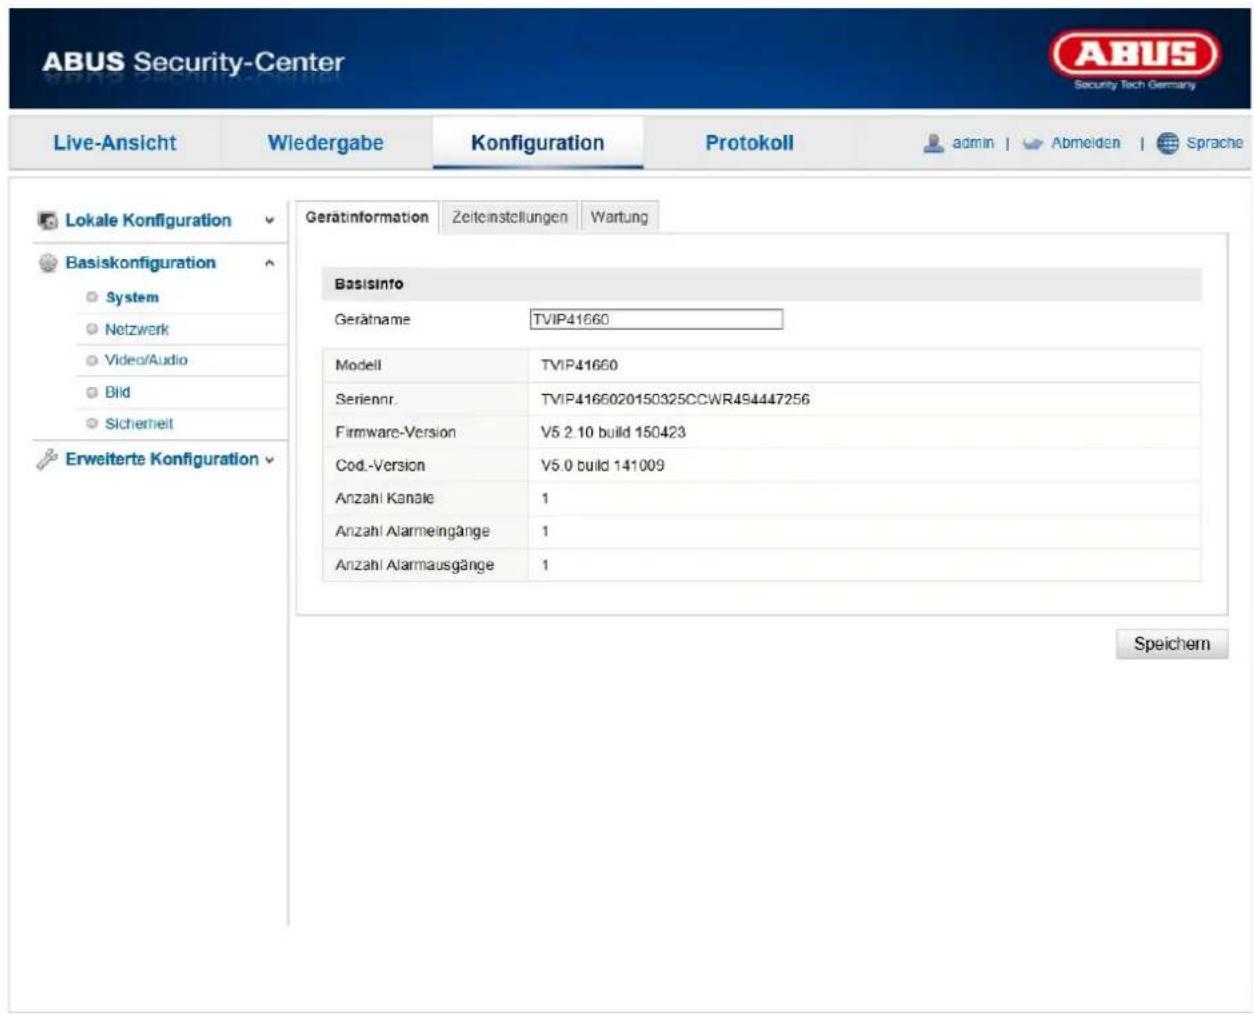Click value V5.2.10 build 150423
This screenshot has height=1015, width=1254.
pos(613,432)
